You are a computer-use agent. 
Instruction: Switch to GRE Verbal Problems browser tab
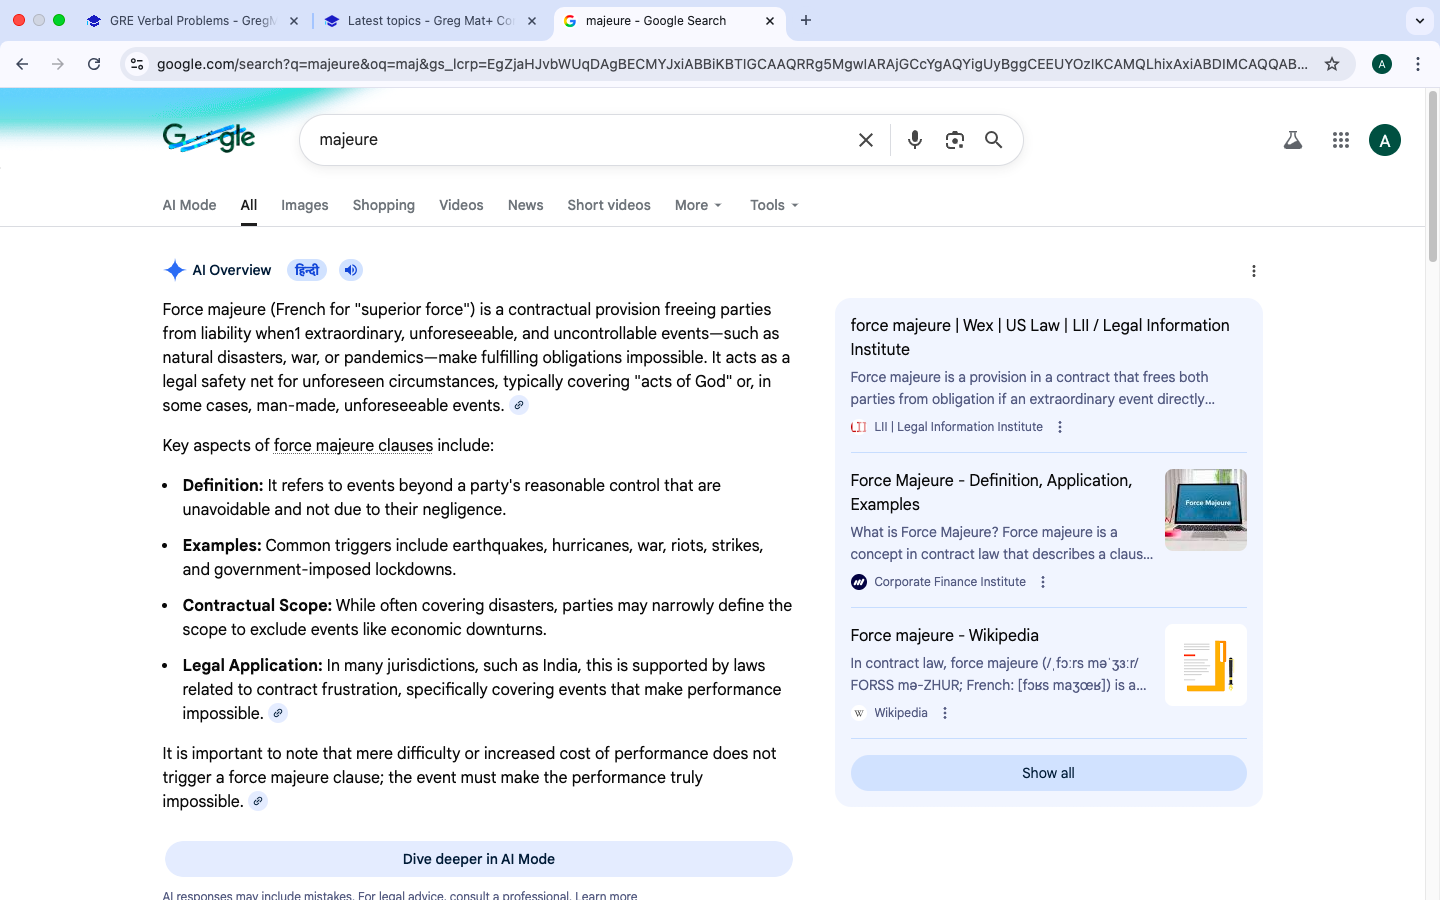tap(190, 20)
